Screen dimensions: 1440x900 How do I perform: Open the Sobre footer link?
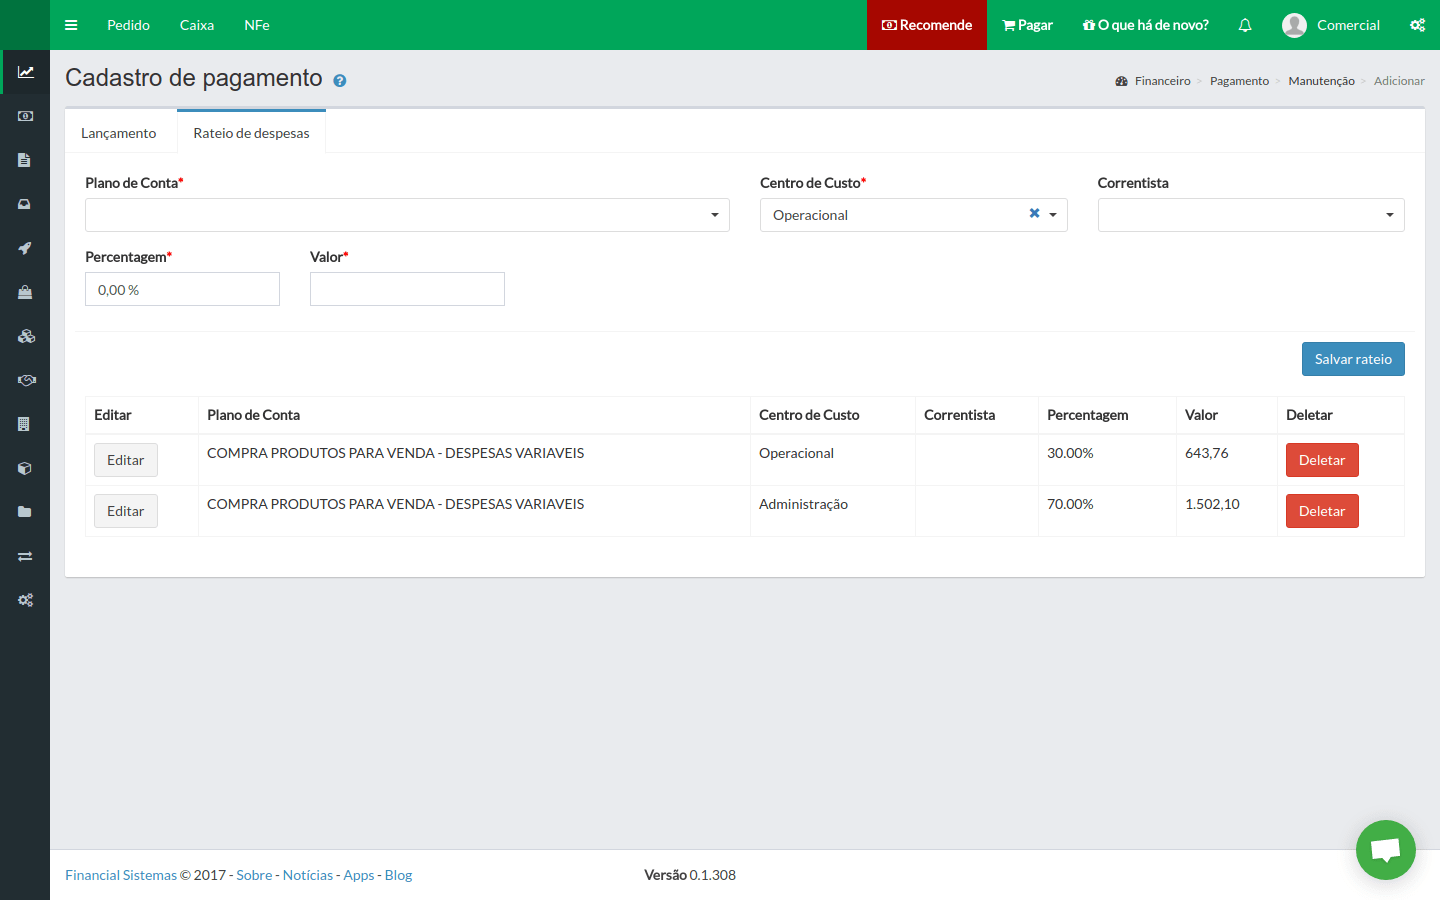pyautogui.click(x=254, y=875)
